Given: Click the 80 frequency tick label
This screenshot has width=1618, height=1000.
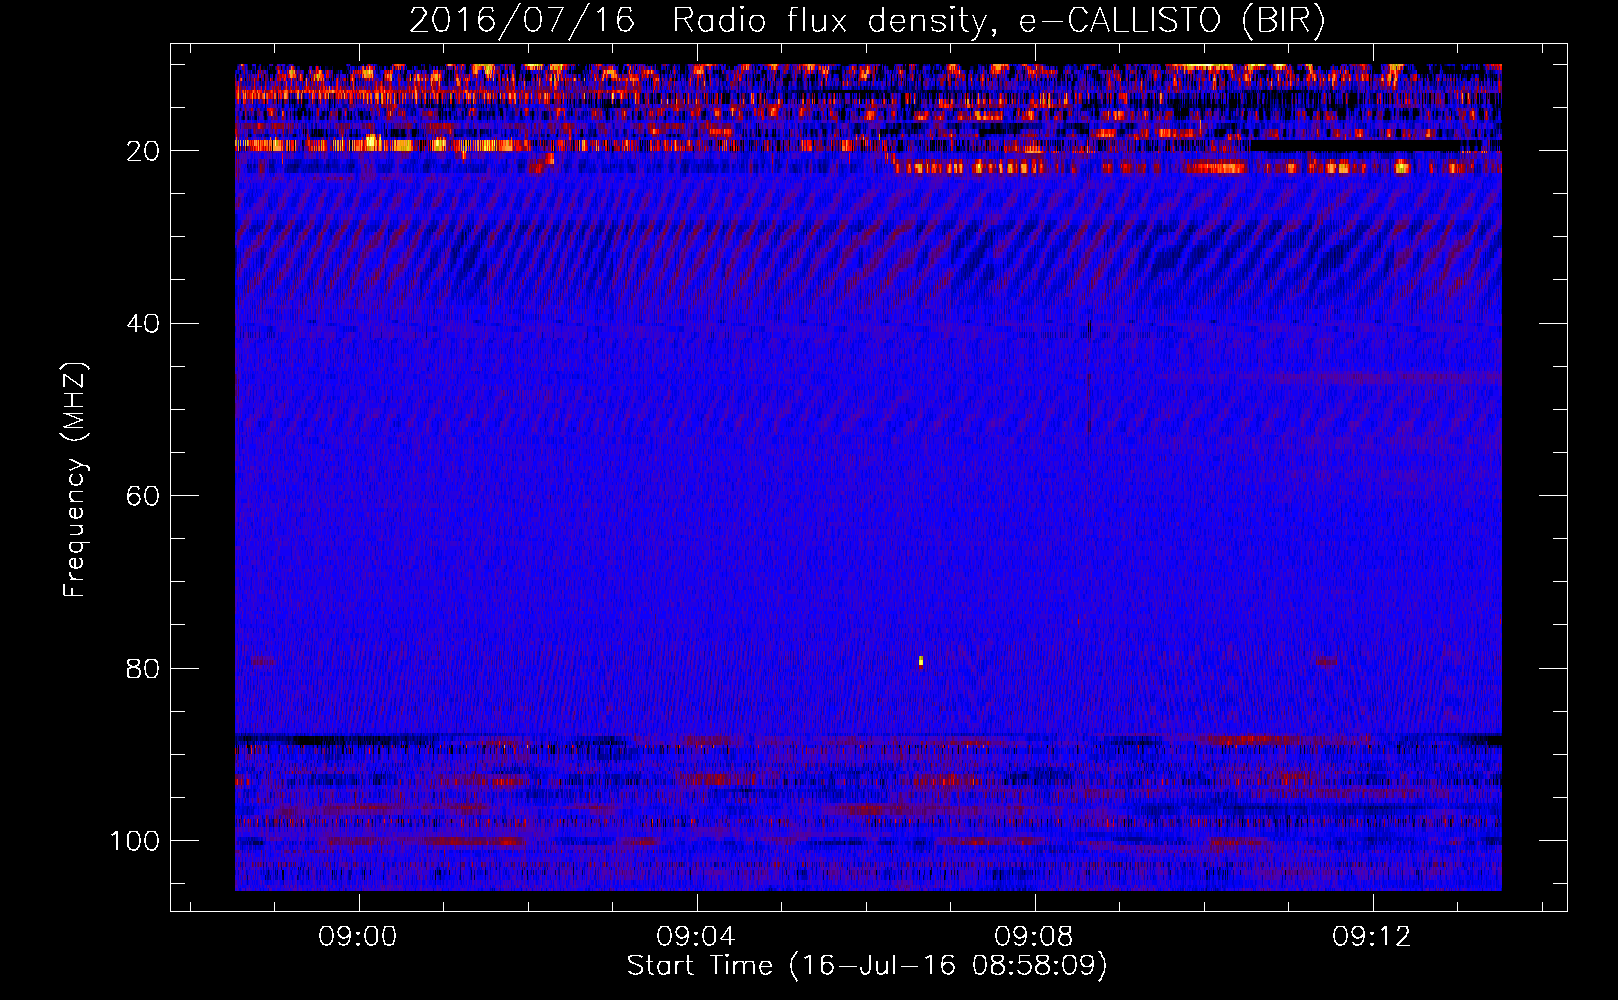Looking at the screenshot, I should tap(143, 669).
